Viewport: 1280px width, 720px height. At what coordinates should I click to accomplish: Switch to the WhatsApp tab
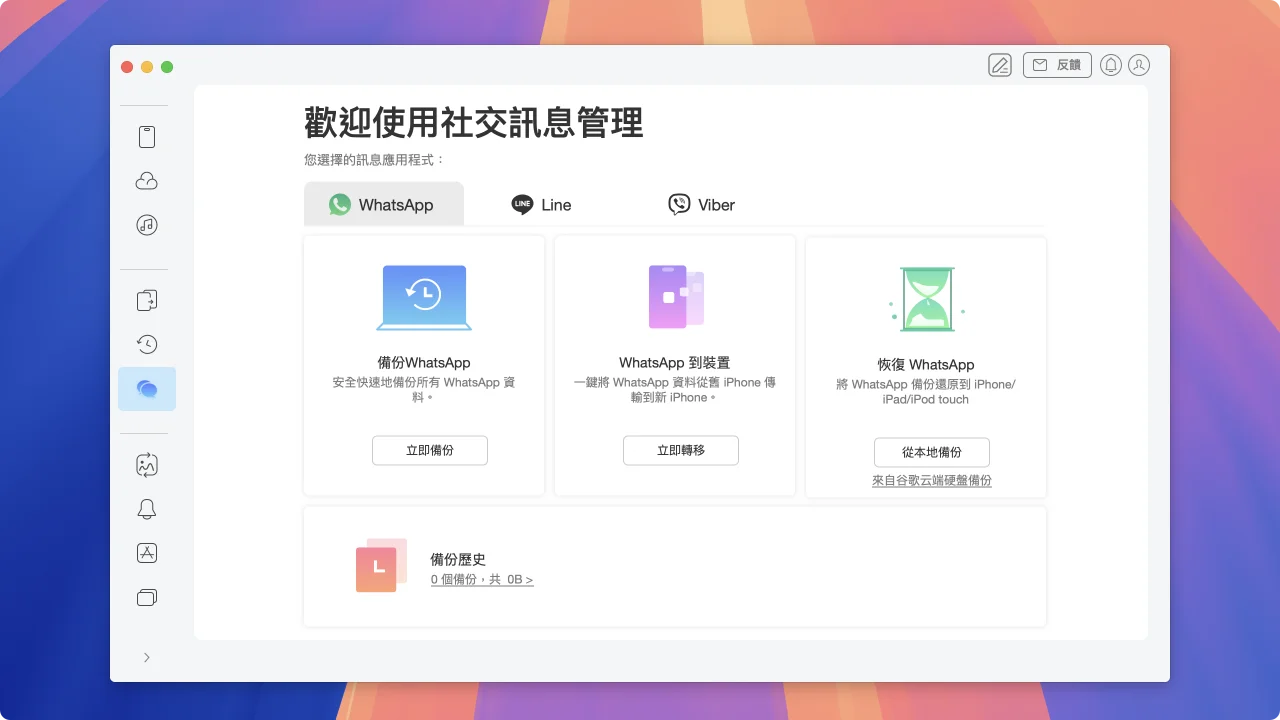point(384,204)
